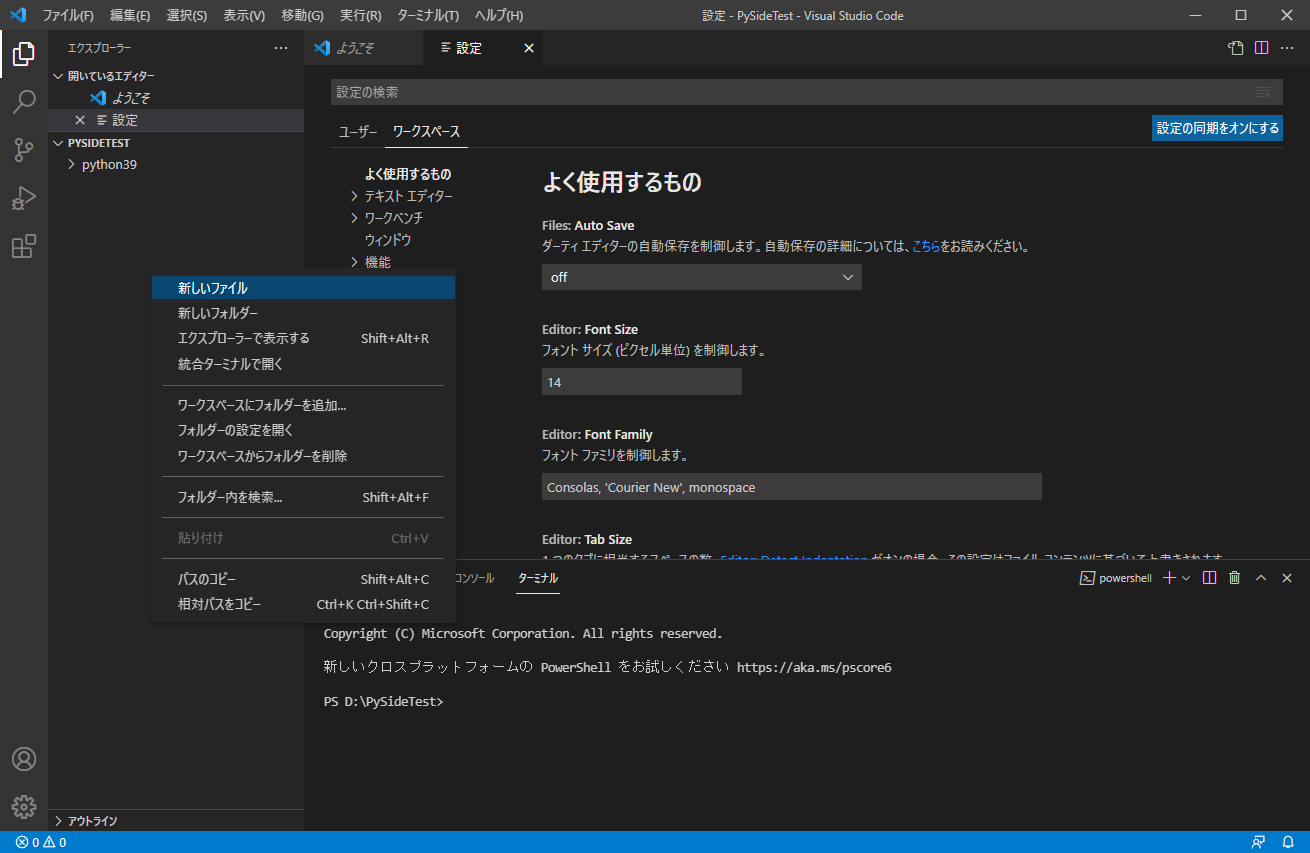Click the explorer panel more actions ellipsis
Screen dimensions: 1310x853
point(281,48)
